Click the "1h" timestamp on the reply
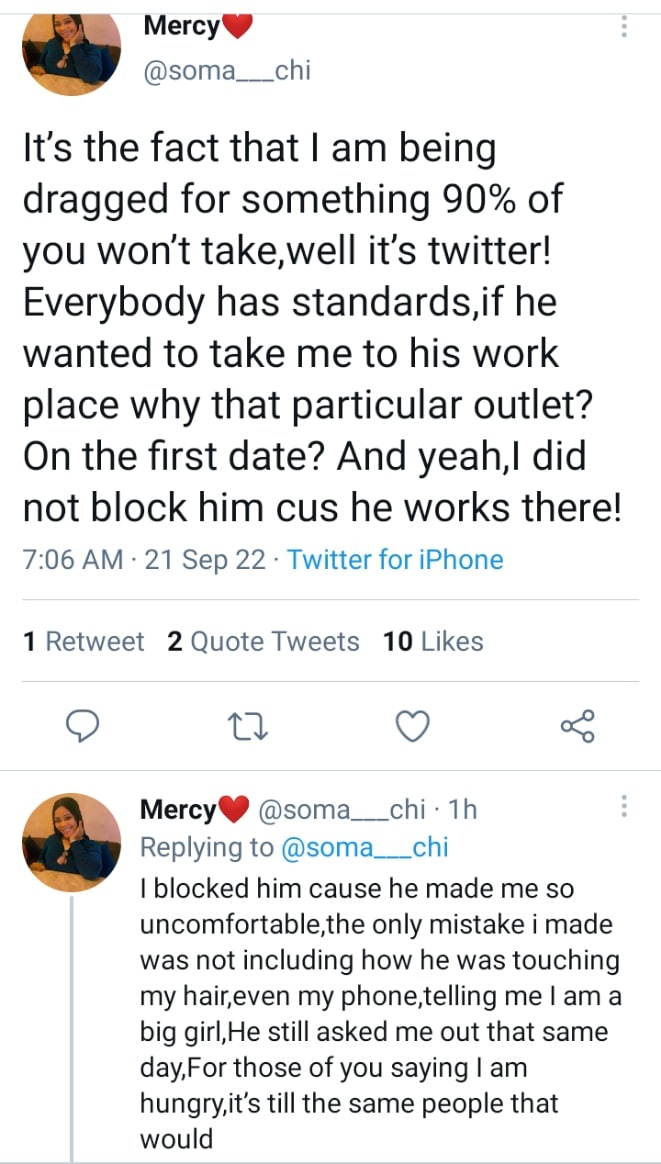Screen dimensions: 661x1164 coord(464,809)
